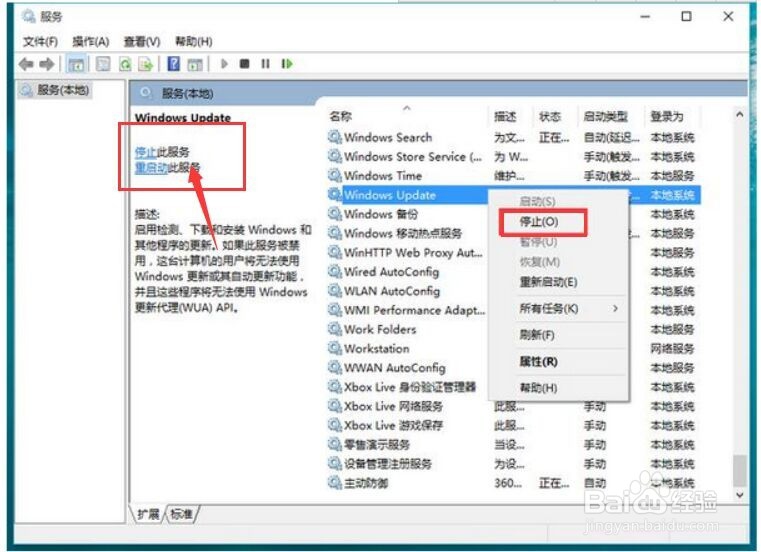
Task: Select the Xbox Live 身份验证管理器 row
Action: coord(513,387)
